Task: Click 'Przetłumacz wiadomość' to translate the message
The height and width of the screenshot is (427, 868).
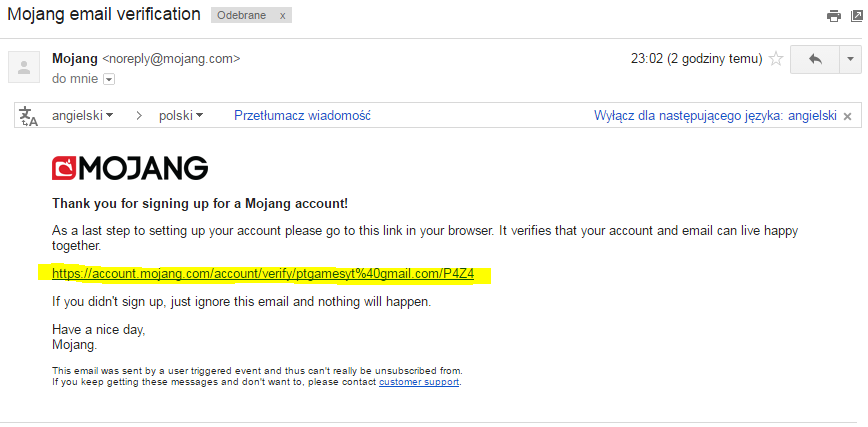Action: (x=302, y=116)
